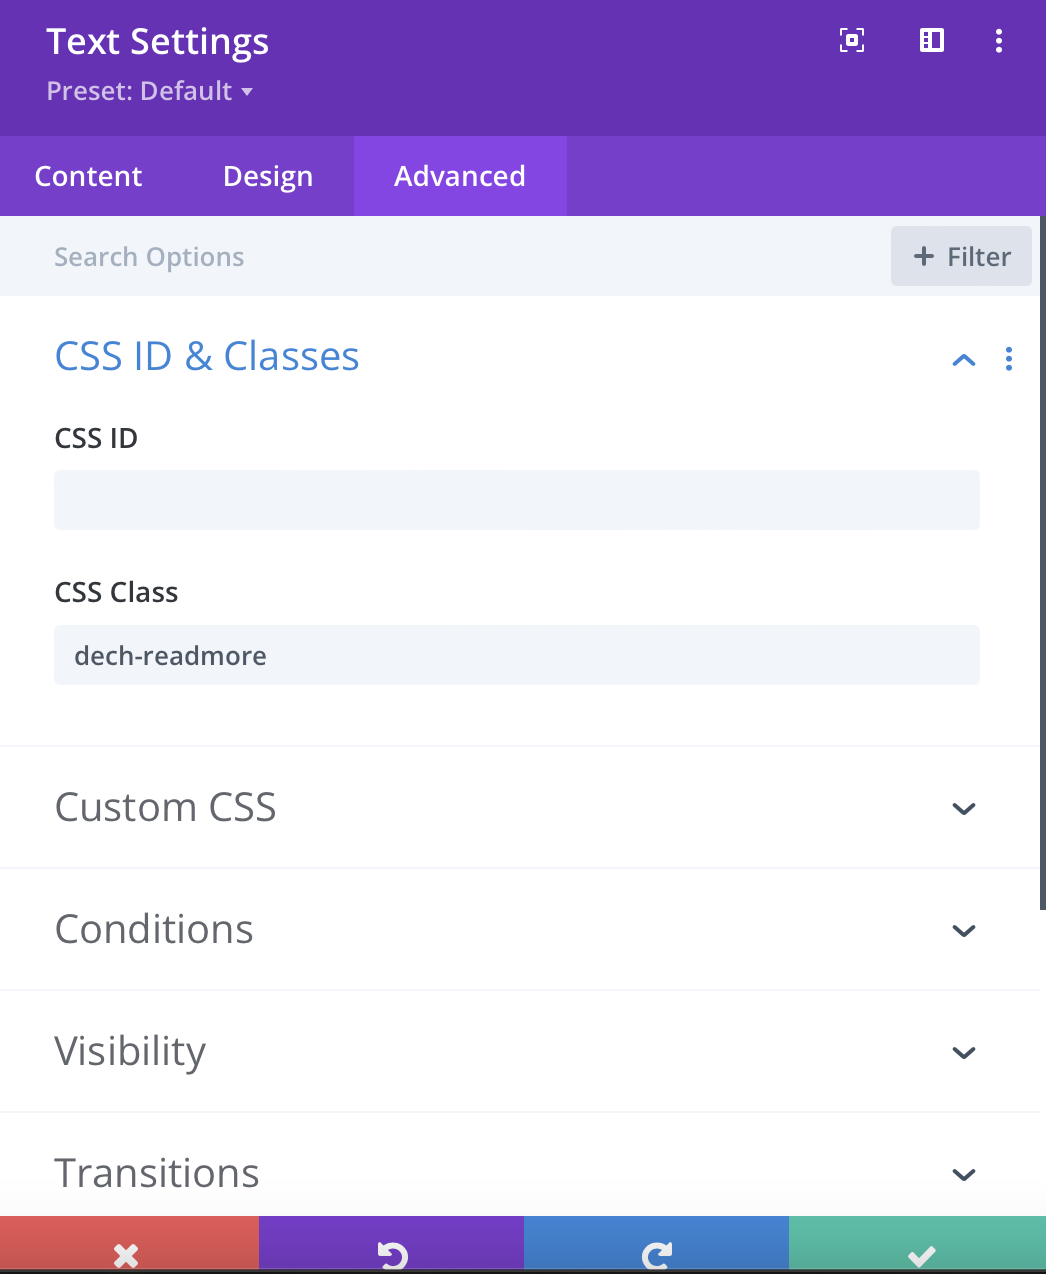This screenshot has width=1046, height=1274.
Task: Open the Preset: Default dropdown
Action: coord(150,91)
